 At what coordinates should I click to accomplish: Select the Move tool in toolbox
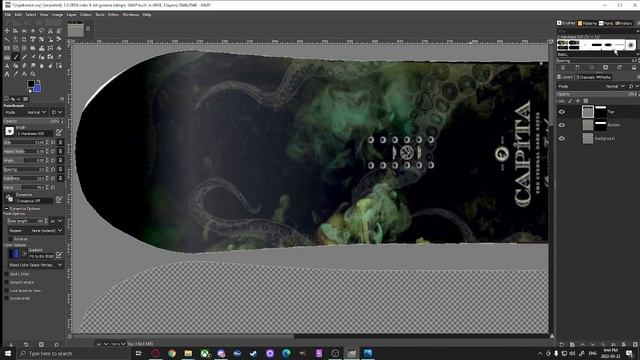(x=7, y=31)
